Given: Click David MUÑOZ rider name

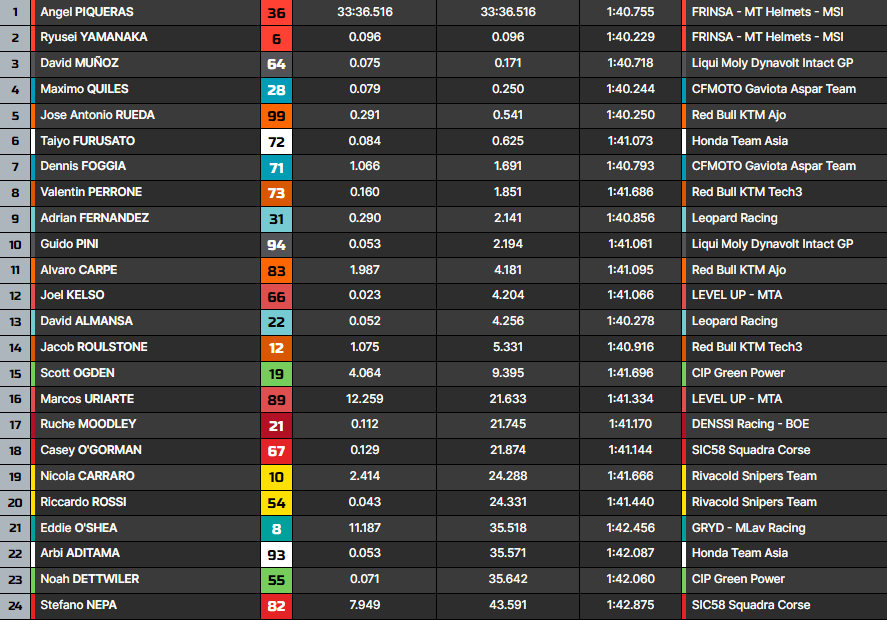Looking at the screenshot, I should point(78,64).
